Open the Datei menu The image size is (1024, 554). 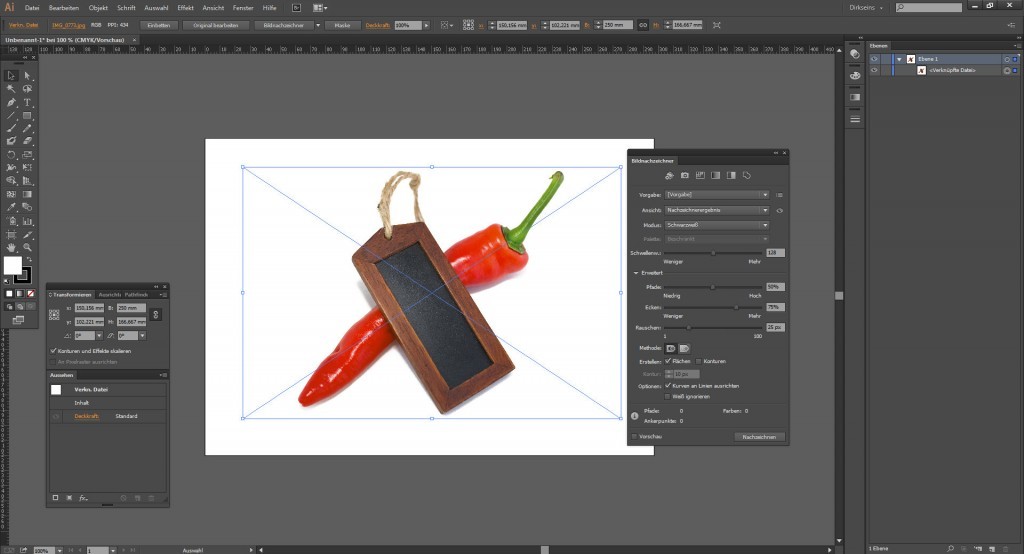32,8
